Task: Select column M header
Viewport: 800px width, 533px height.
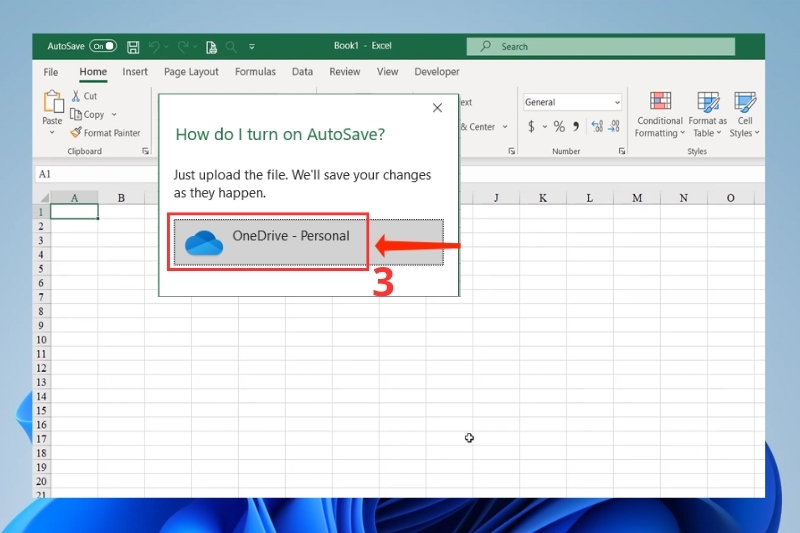Action: [x=637, y=198]
